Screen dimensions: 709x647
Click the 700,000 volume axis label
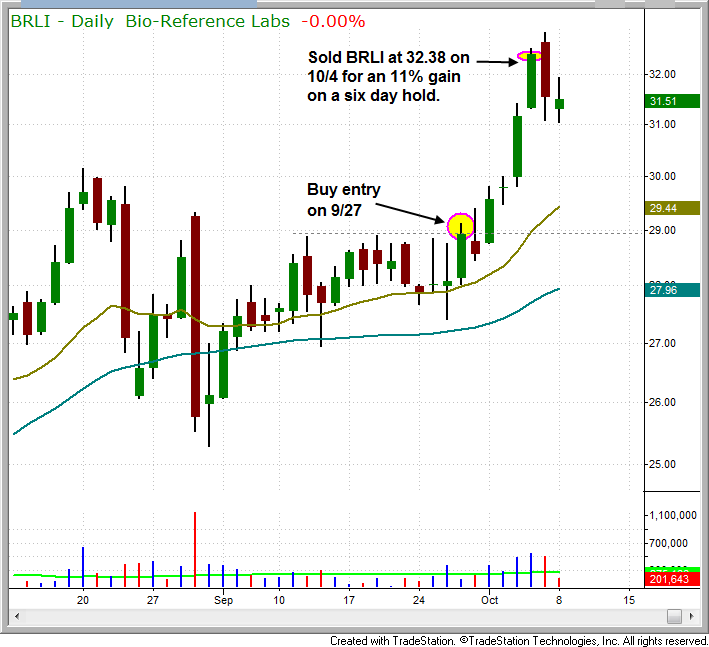tap(668, 543)
